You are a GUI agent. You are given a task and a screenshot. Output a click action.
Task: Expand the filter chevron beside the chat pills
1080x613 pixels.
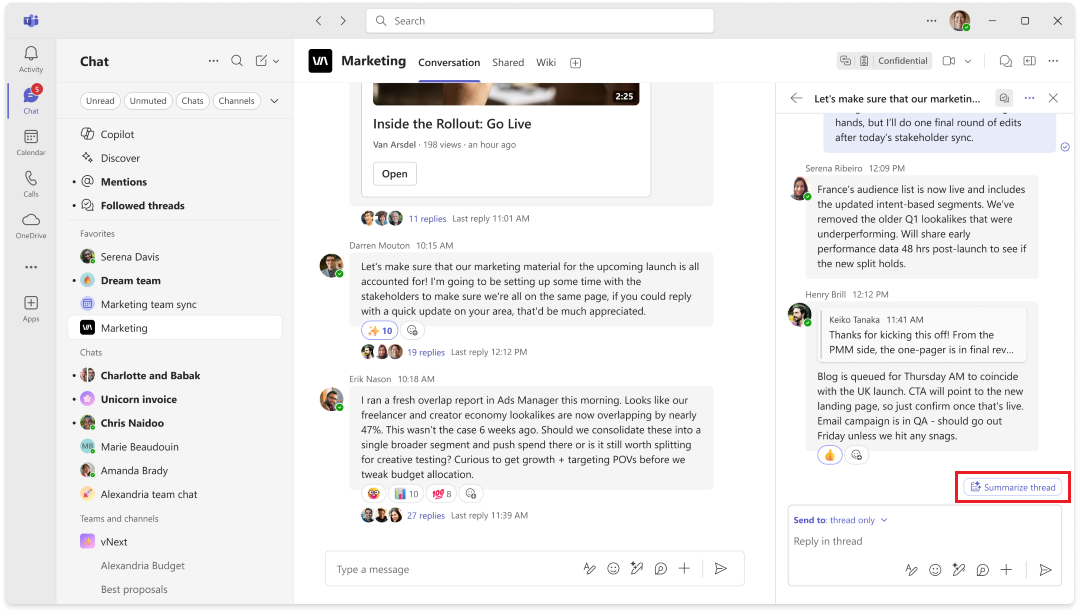274,100
